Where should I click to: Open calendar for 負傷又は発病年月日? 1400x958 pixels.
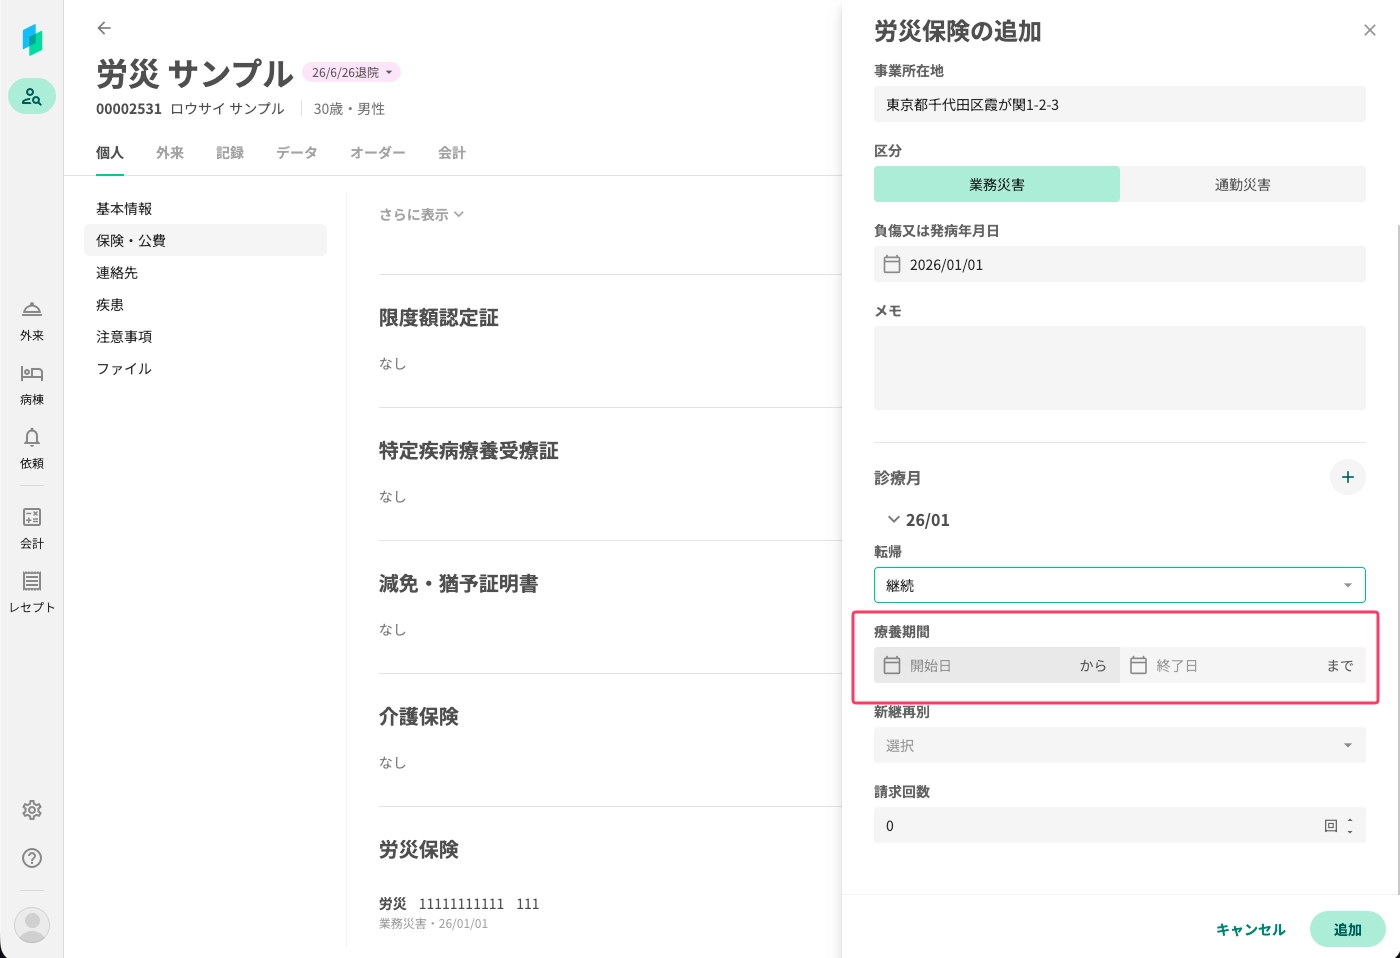click(892, 264)
